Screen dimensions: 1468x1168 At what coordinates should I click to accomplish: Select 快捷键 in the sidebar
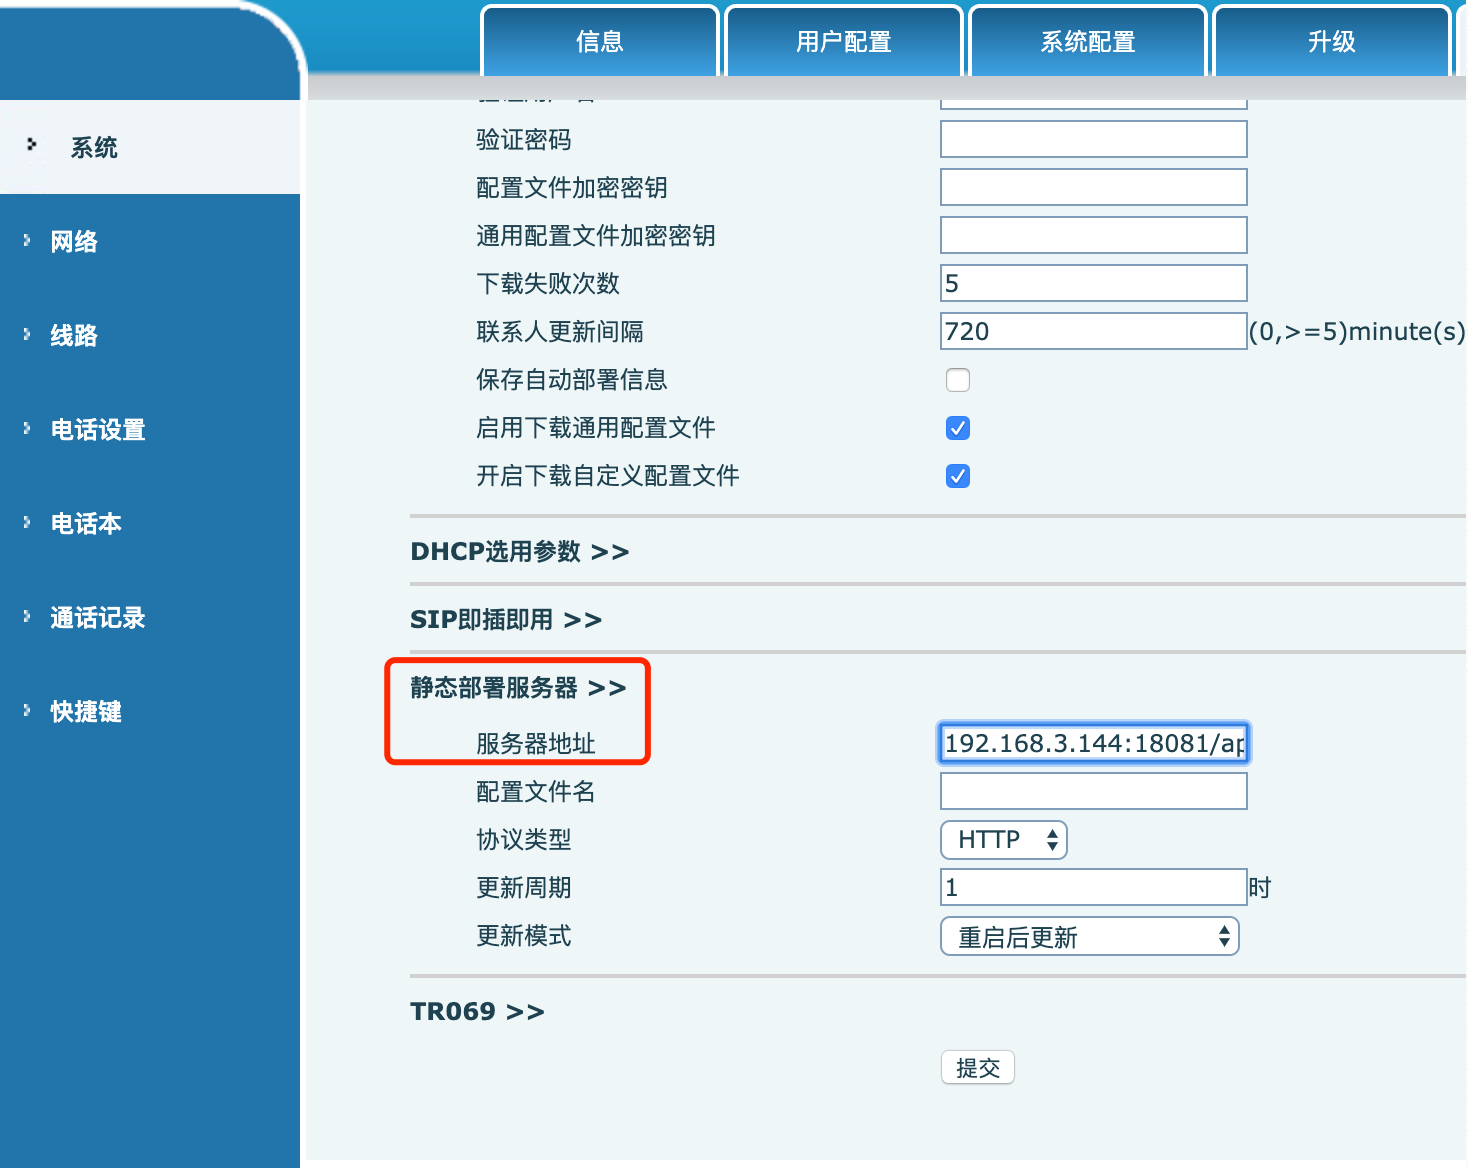pyautogui.click(x=86, y=712)
